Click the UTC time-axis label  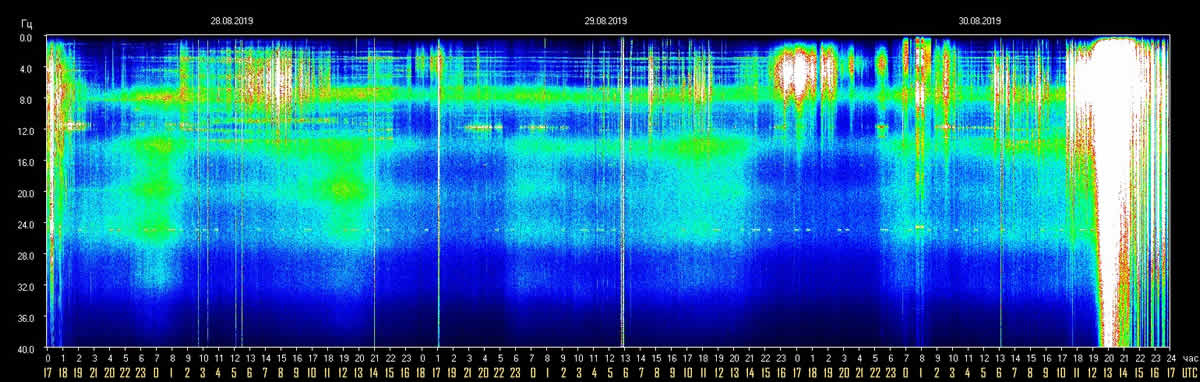1189,371
